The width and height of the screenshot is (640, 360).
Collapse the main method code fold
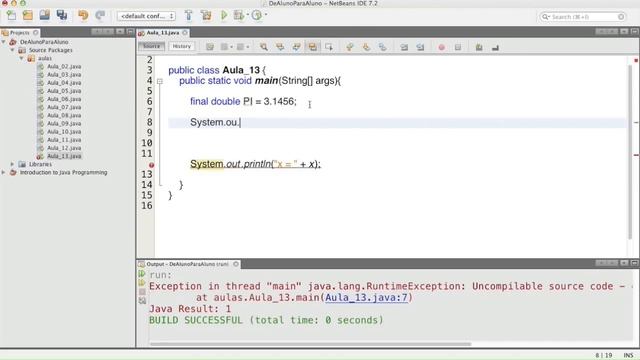(160, 81)
